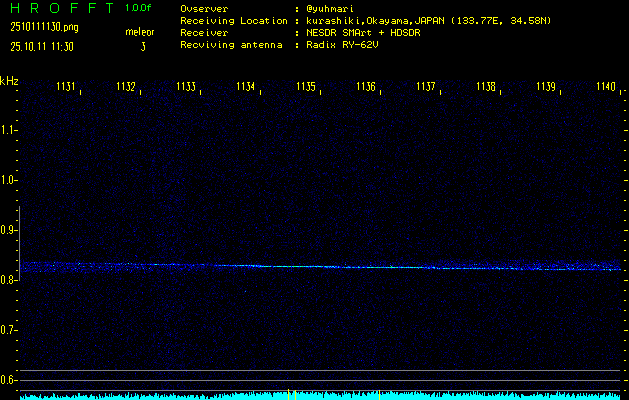This screenshot has width=629, height=400.
Task: Click the 1.0 kHz frequency label
Action: click(x=9, y=180)
